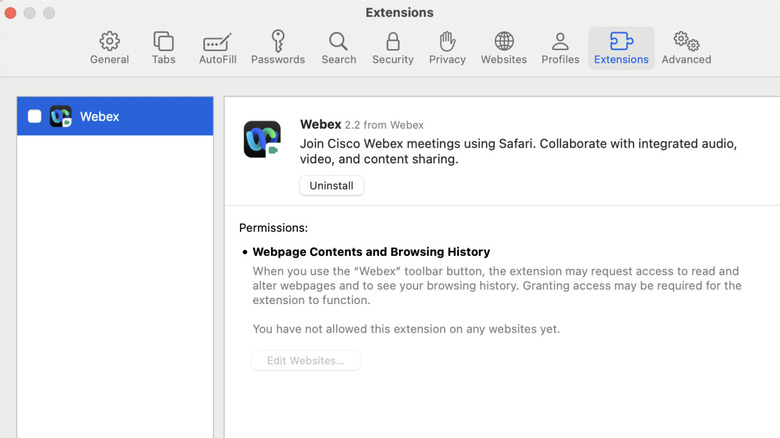The image size is (780, 438).
Task: Click the small Webex icon in the sidebar
Action: click(60, 116)
